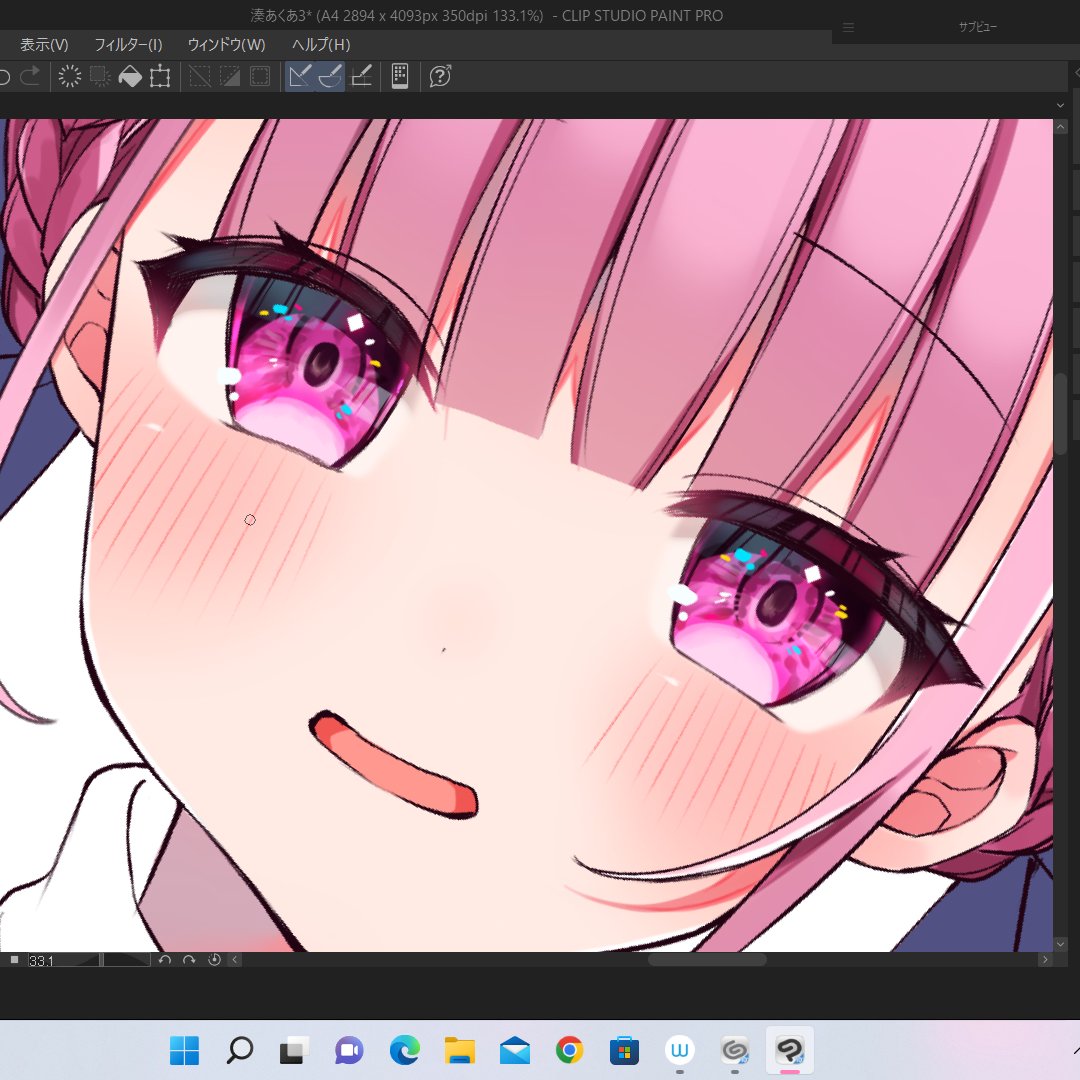This screenshot has height=1080, width=1080.
Task: Click the Deselect icon in command bar
Action: (x=200, y=76)
